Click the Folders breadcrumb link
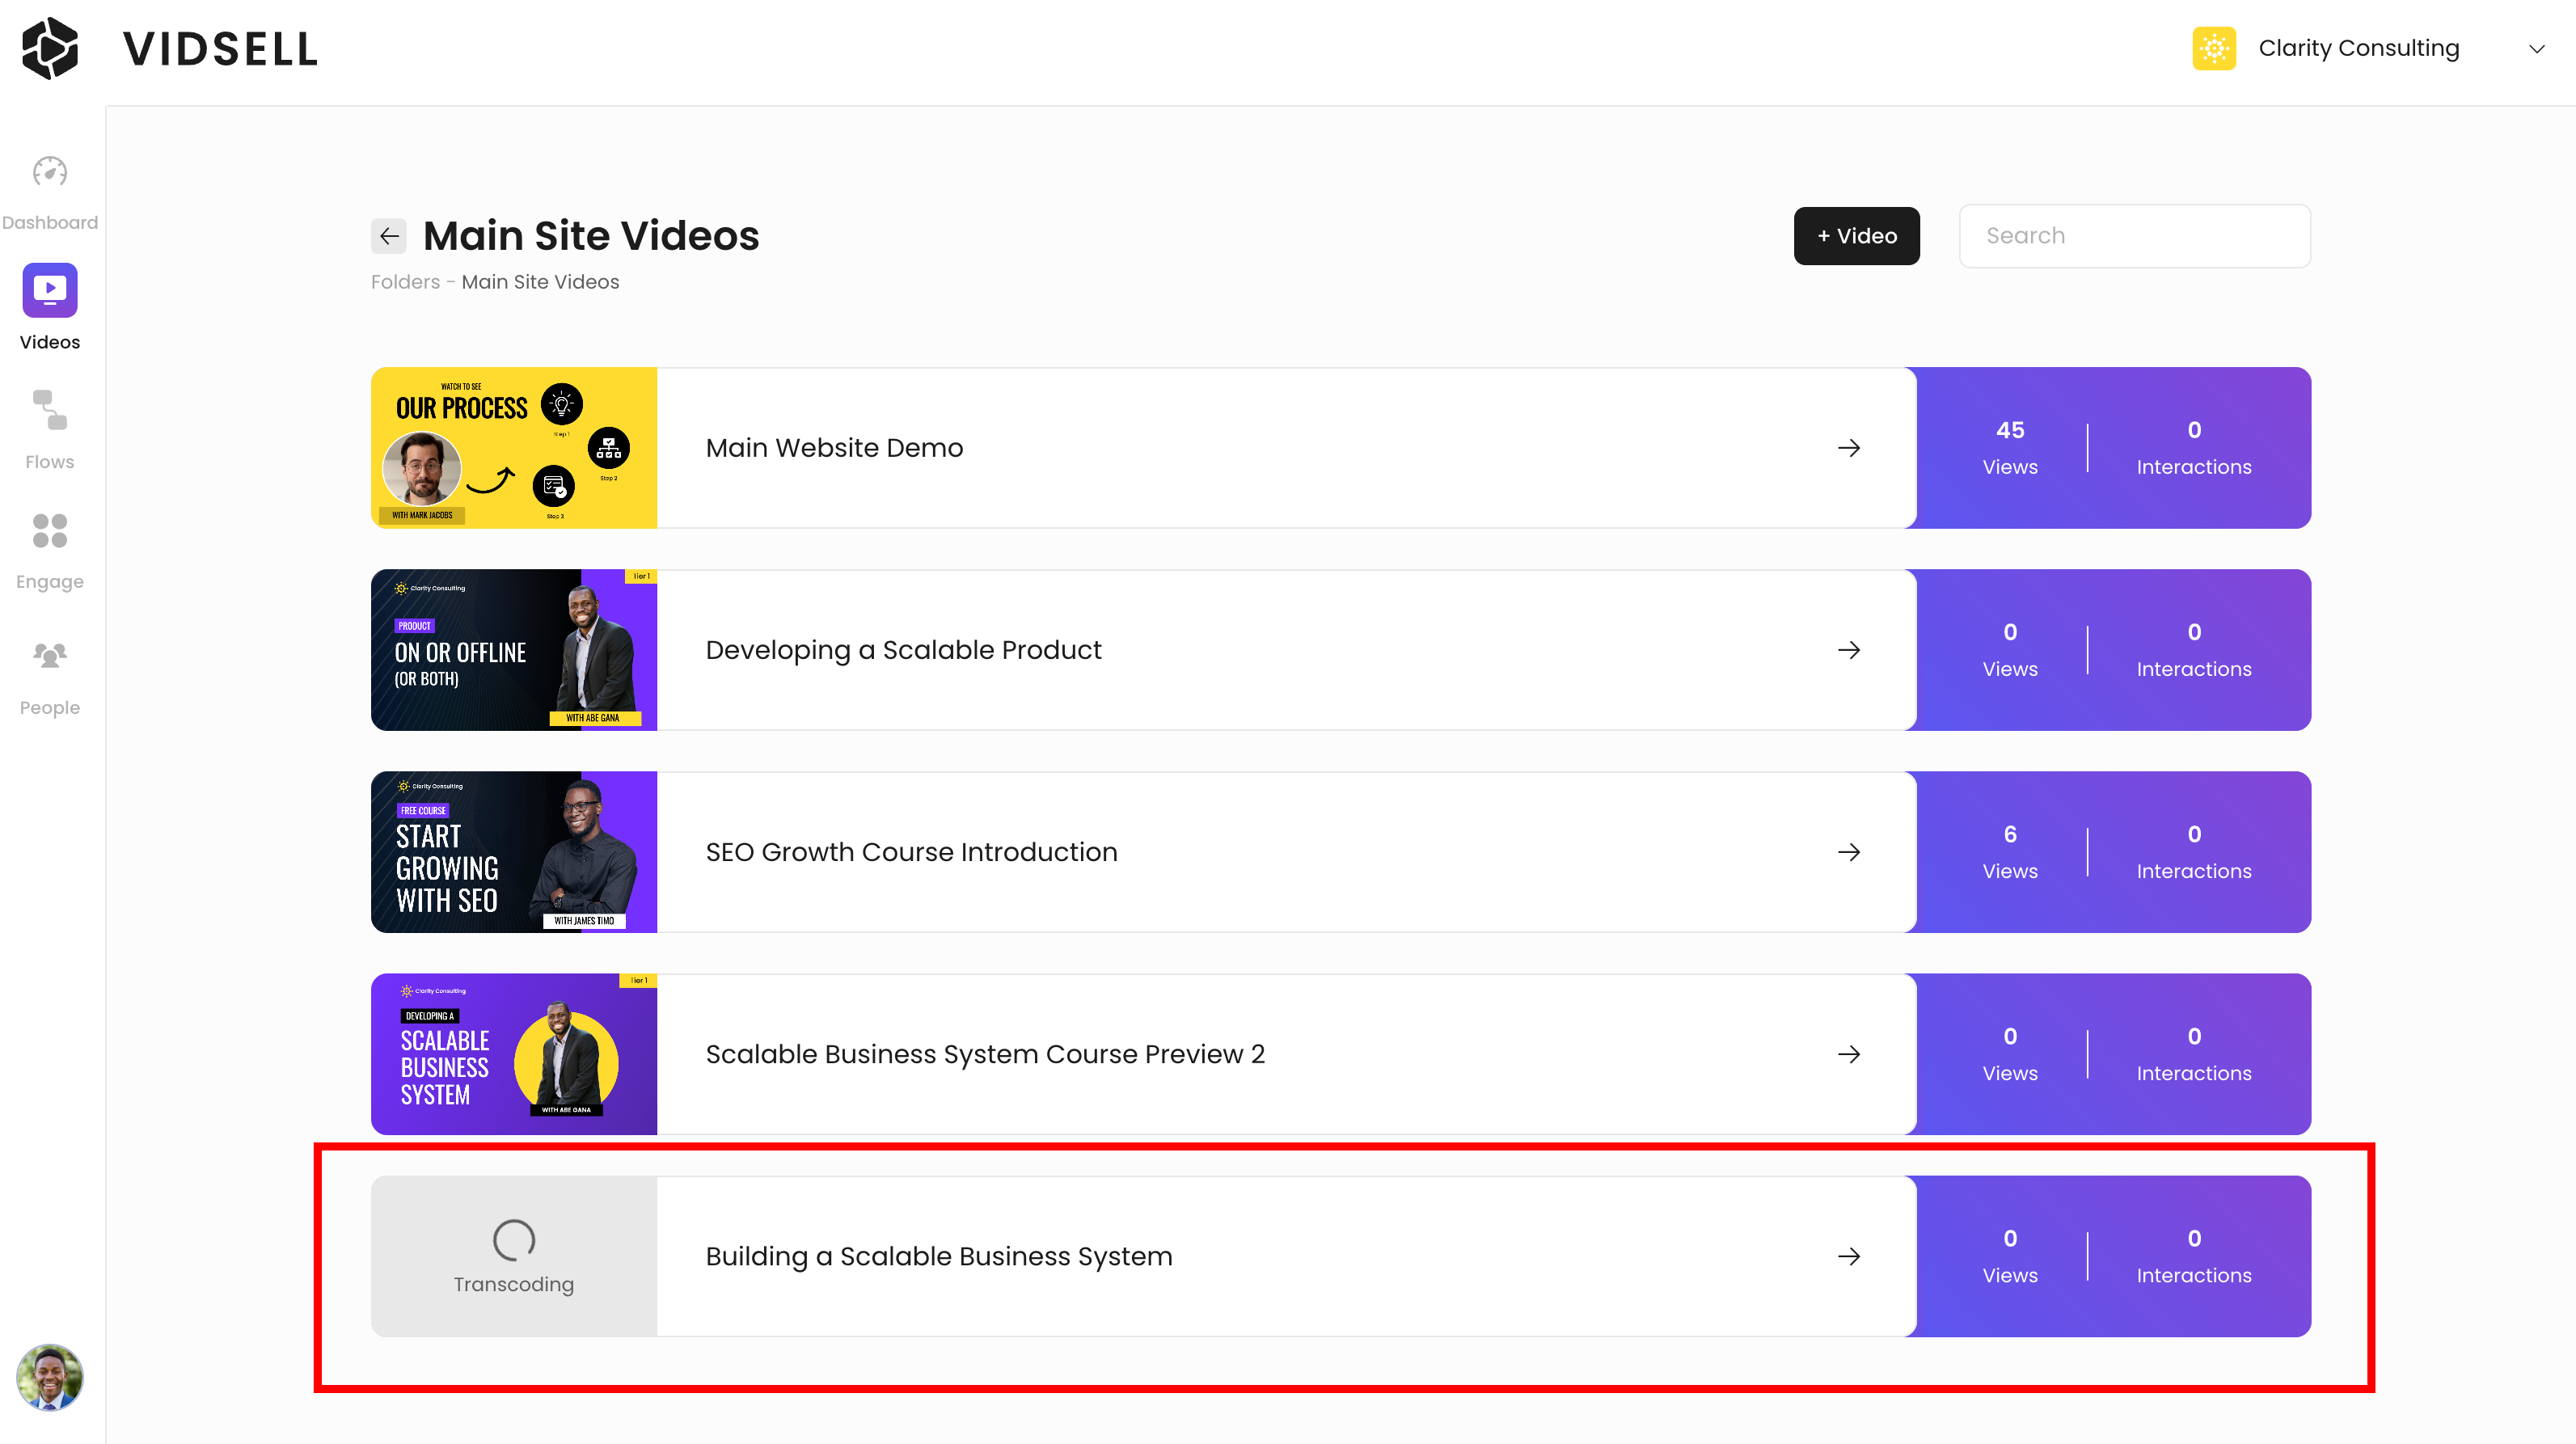 click(x=405, y=282)
